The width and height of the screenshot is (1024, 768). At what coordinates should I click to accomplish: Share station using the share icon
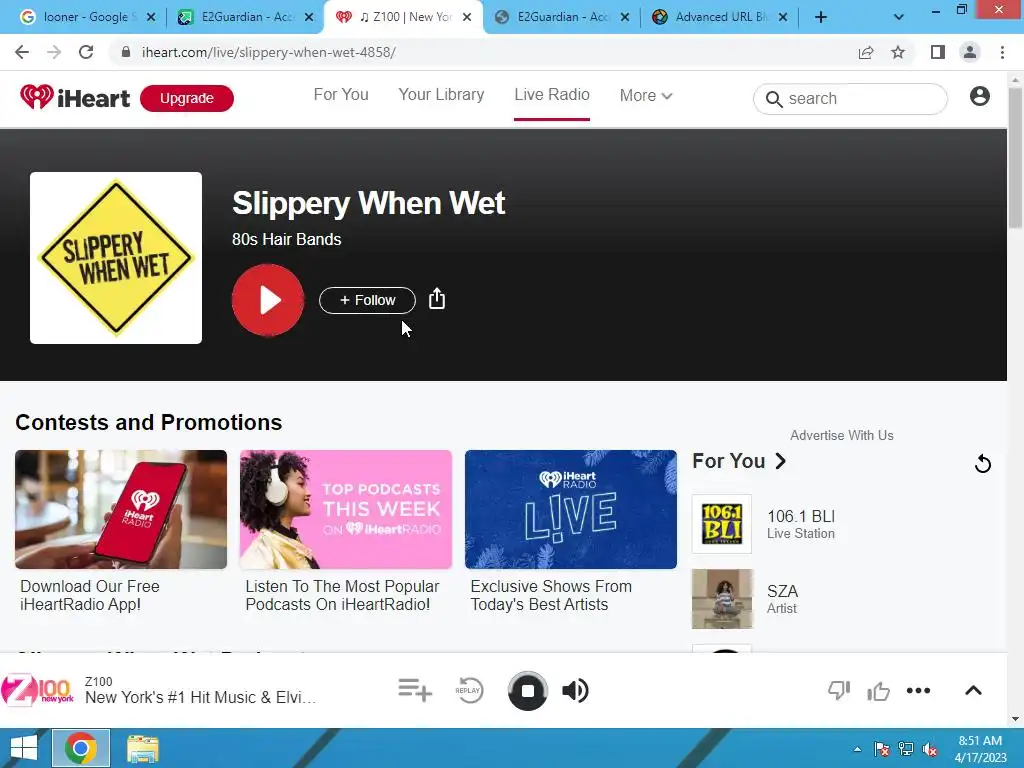437,299
